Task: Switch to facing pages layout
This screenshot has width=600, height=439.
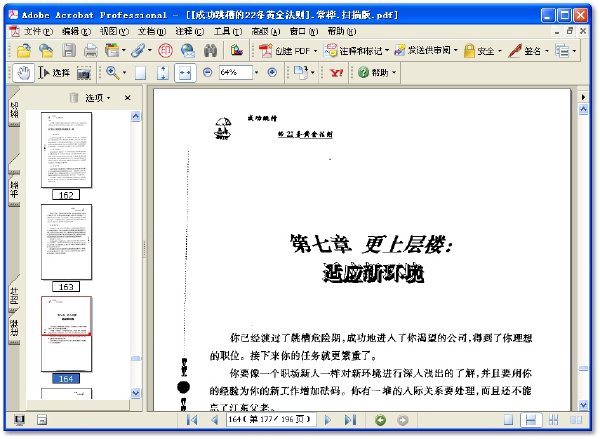Action: pyautogui.click(x=576, y=420)
